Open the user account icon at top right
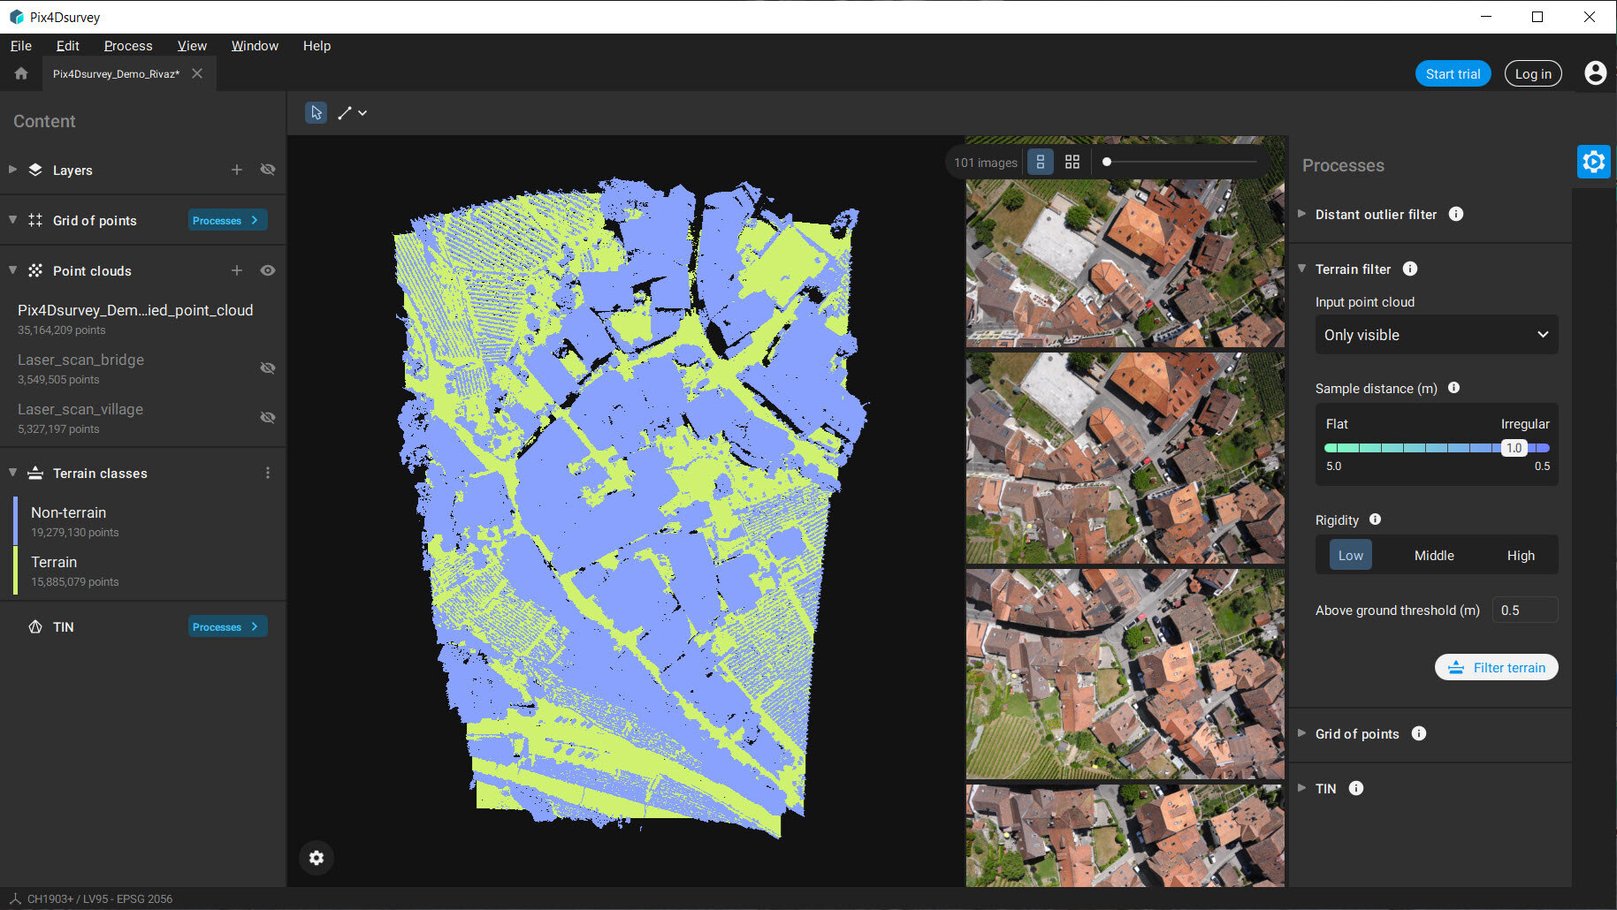 [1593, 73]
